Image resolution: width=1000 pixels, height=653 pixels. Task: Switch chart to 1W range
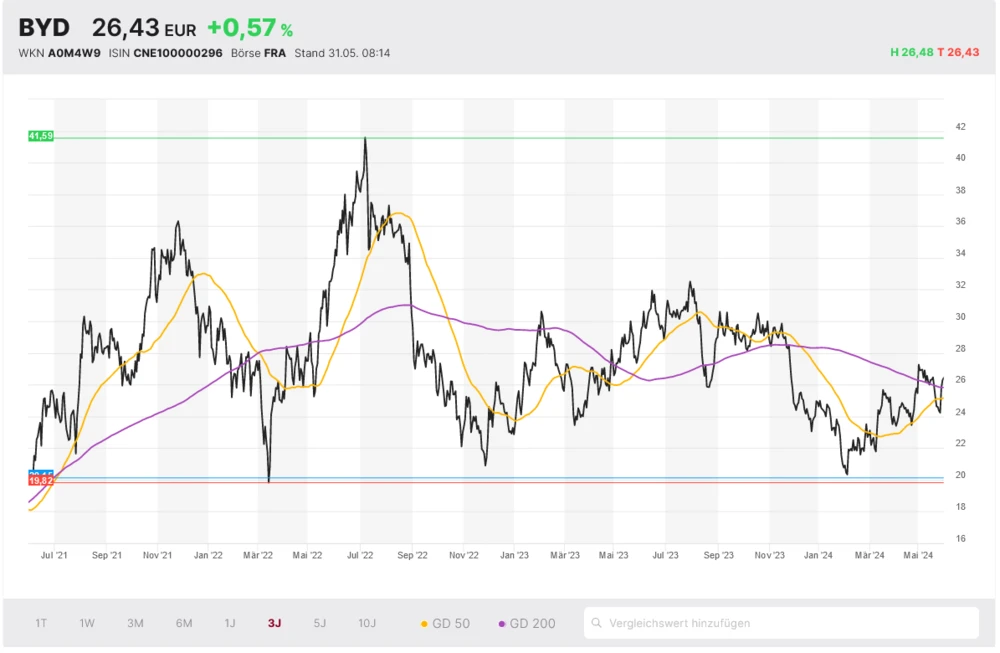click(87, 623)
